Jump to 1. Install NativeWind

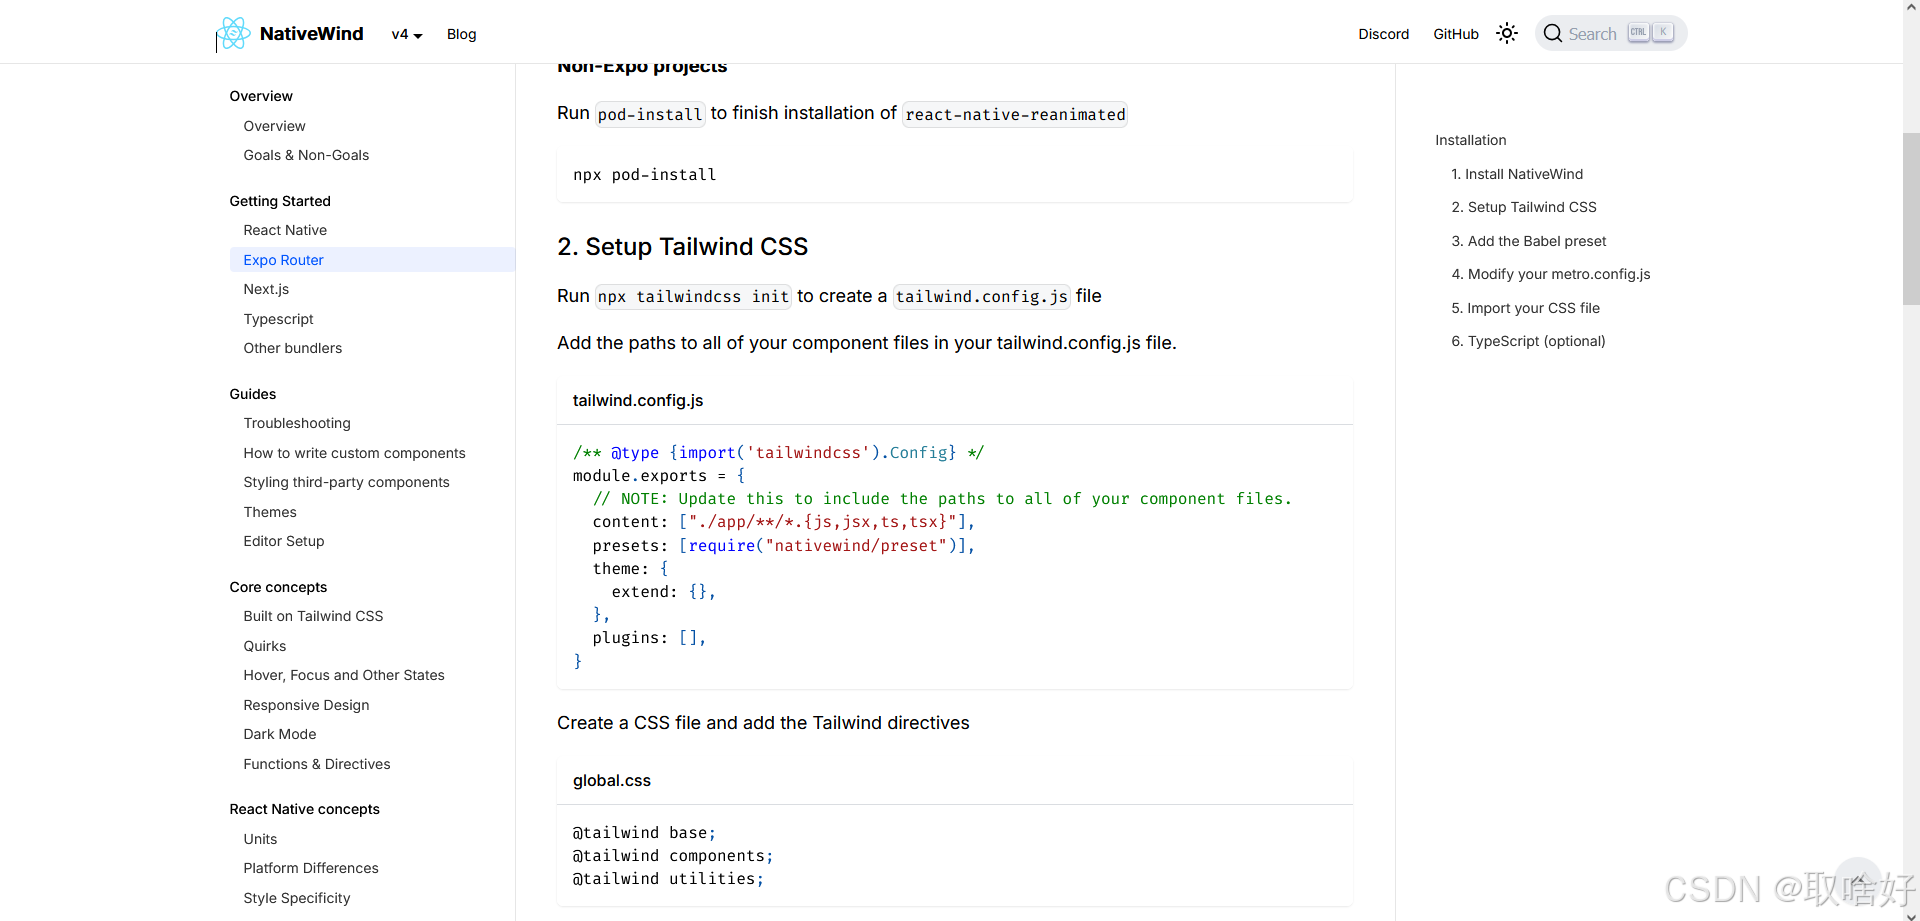pyautogui.click(x=1517, y=174)
